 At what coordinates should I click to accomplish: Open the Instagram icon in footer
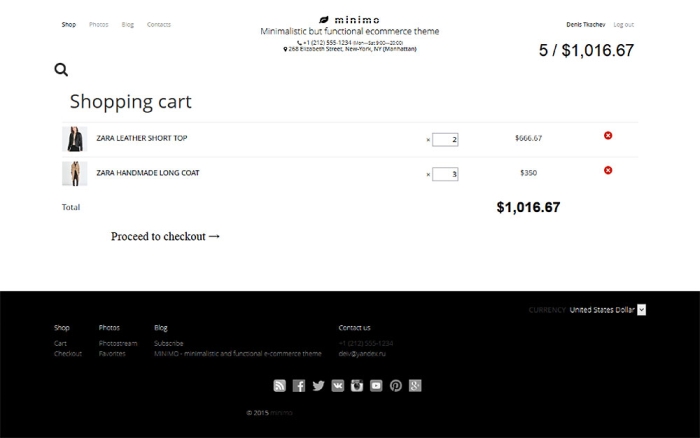357,386
